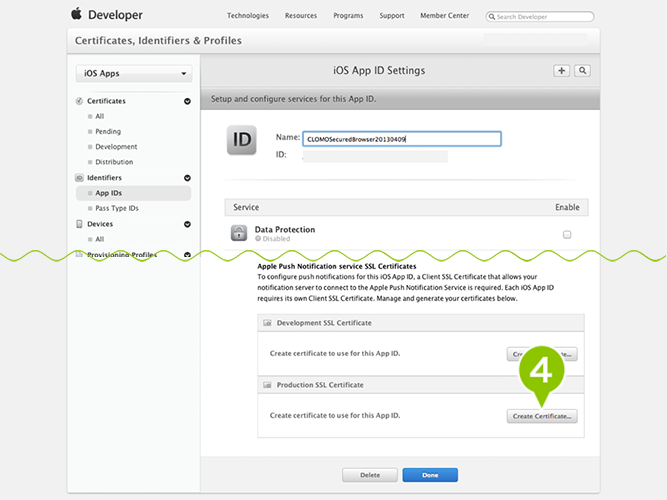Screen dimensions: 667x500
Task: Select Development certificates
Action: pos(116,147)
